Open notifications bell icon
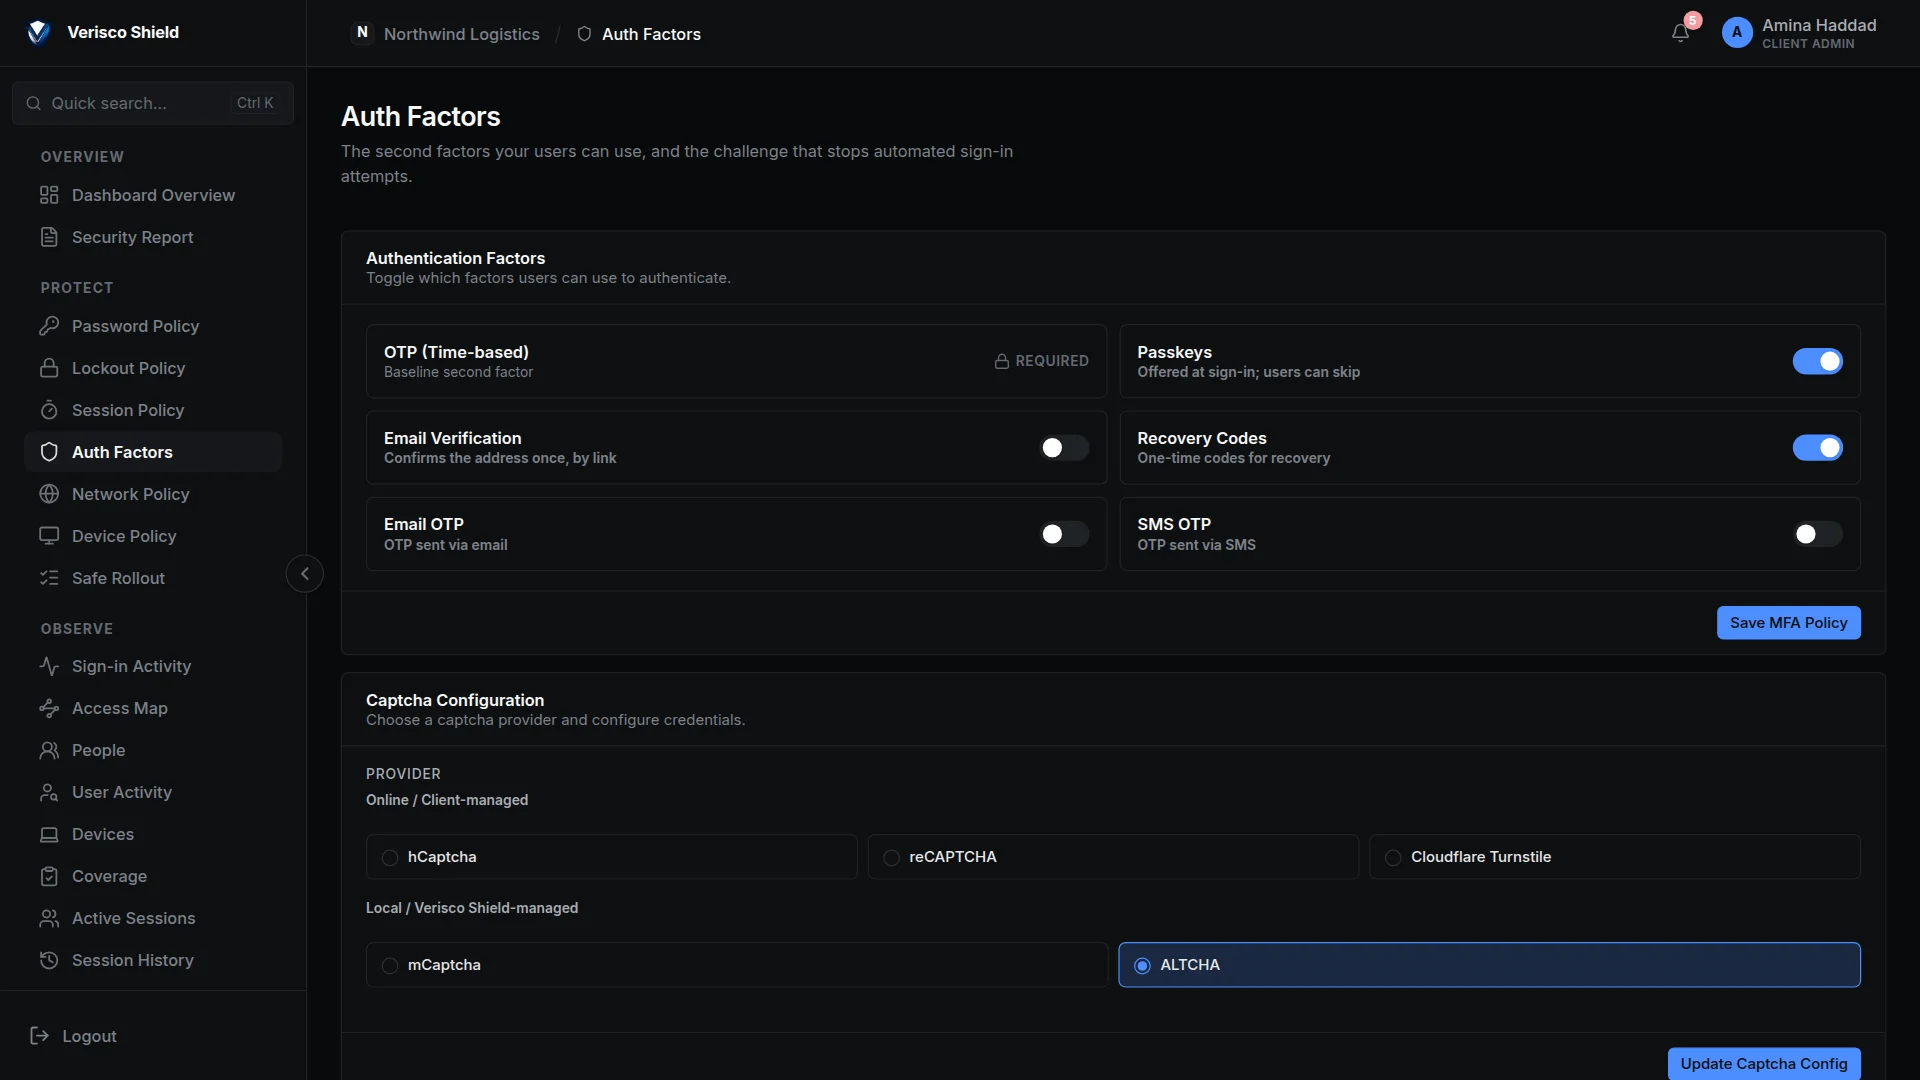The width and height of the screenshot is (1920, 1080). click(1680, 33)
